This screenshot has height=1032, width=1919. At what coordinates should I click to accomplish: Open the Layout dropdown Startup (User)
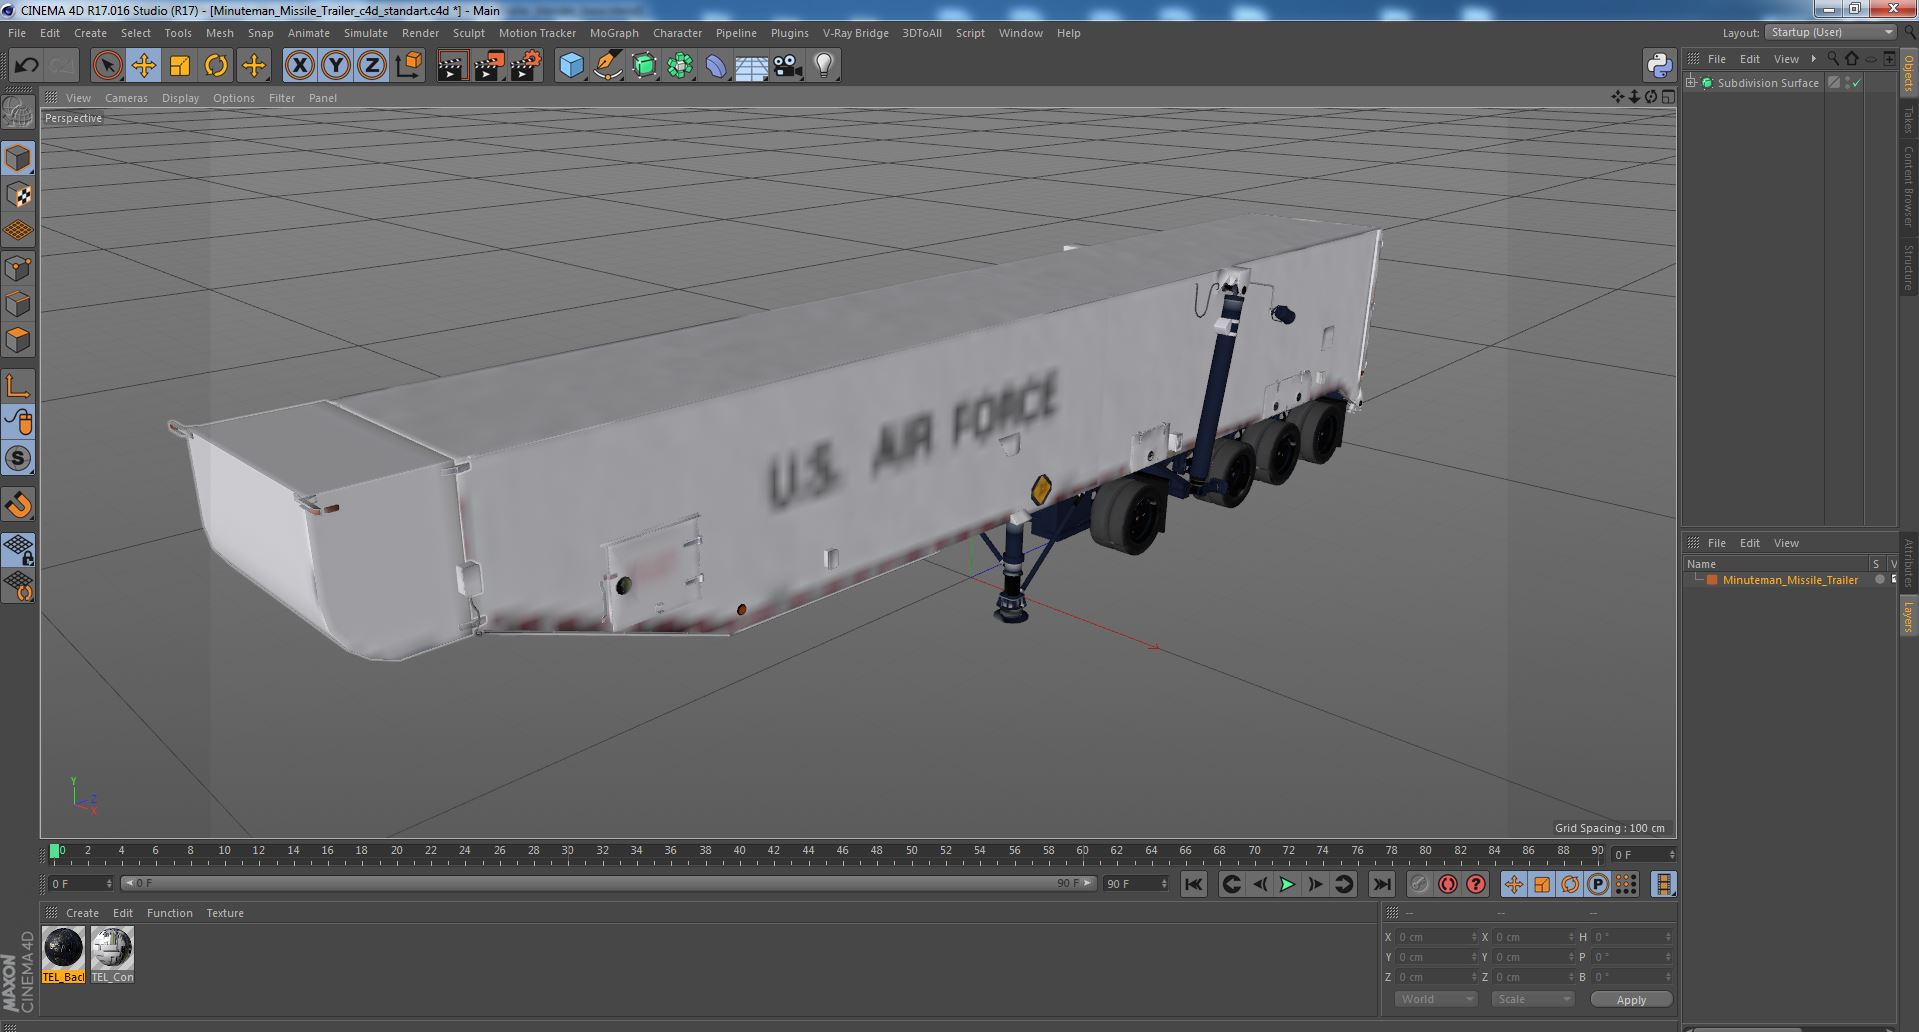point(1830,33)
